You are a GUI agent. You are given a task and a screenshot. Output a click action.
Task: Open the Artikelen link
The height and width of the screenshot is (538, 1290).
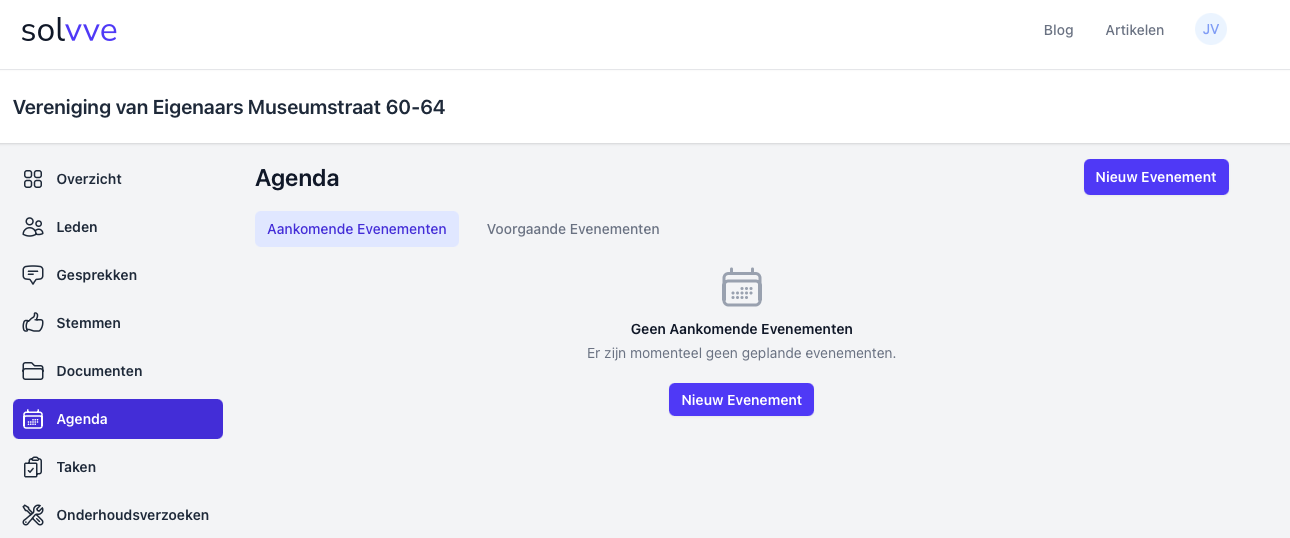tap(1134, 30)
